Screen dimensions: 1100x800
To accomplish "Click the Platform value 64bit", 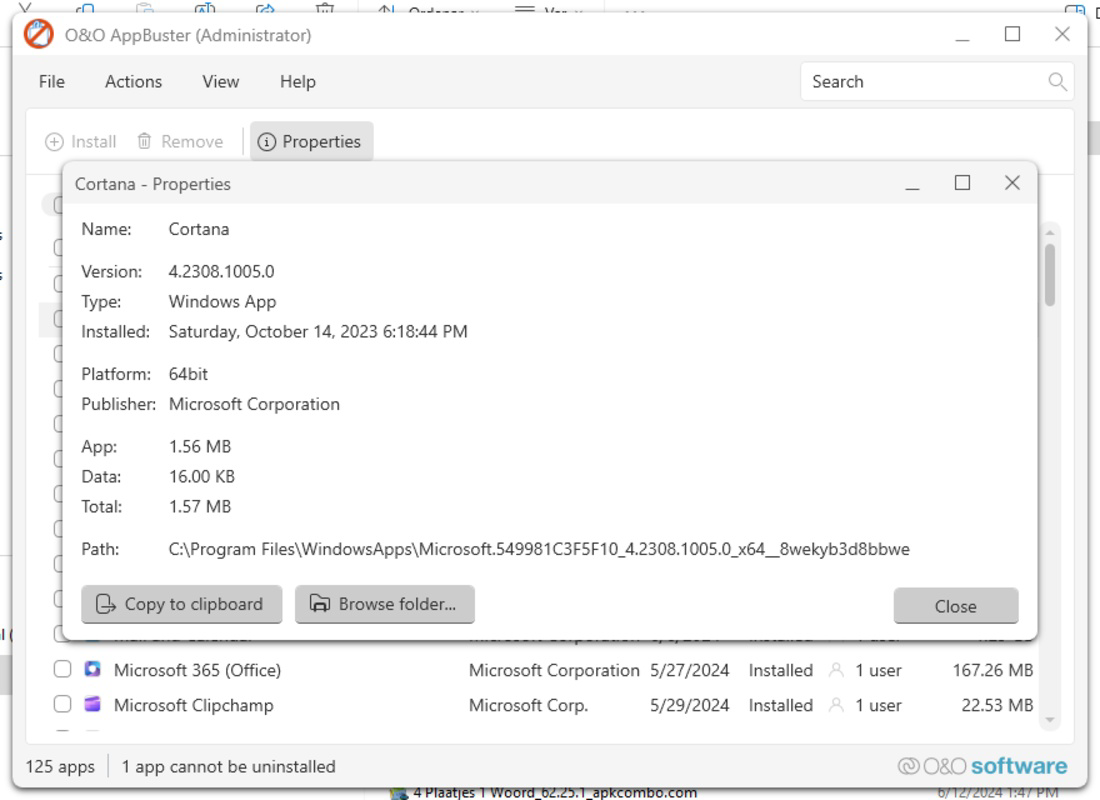I will click(x=188, y=374).
